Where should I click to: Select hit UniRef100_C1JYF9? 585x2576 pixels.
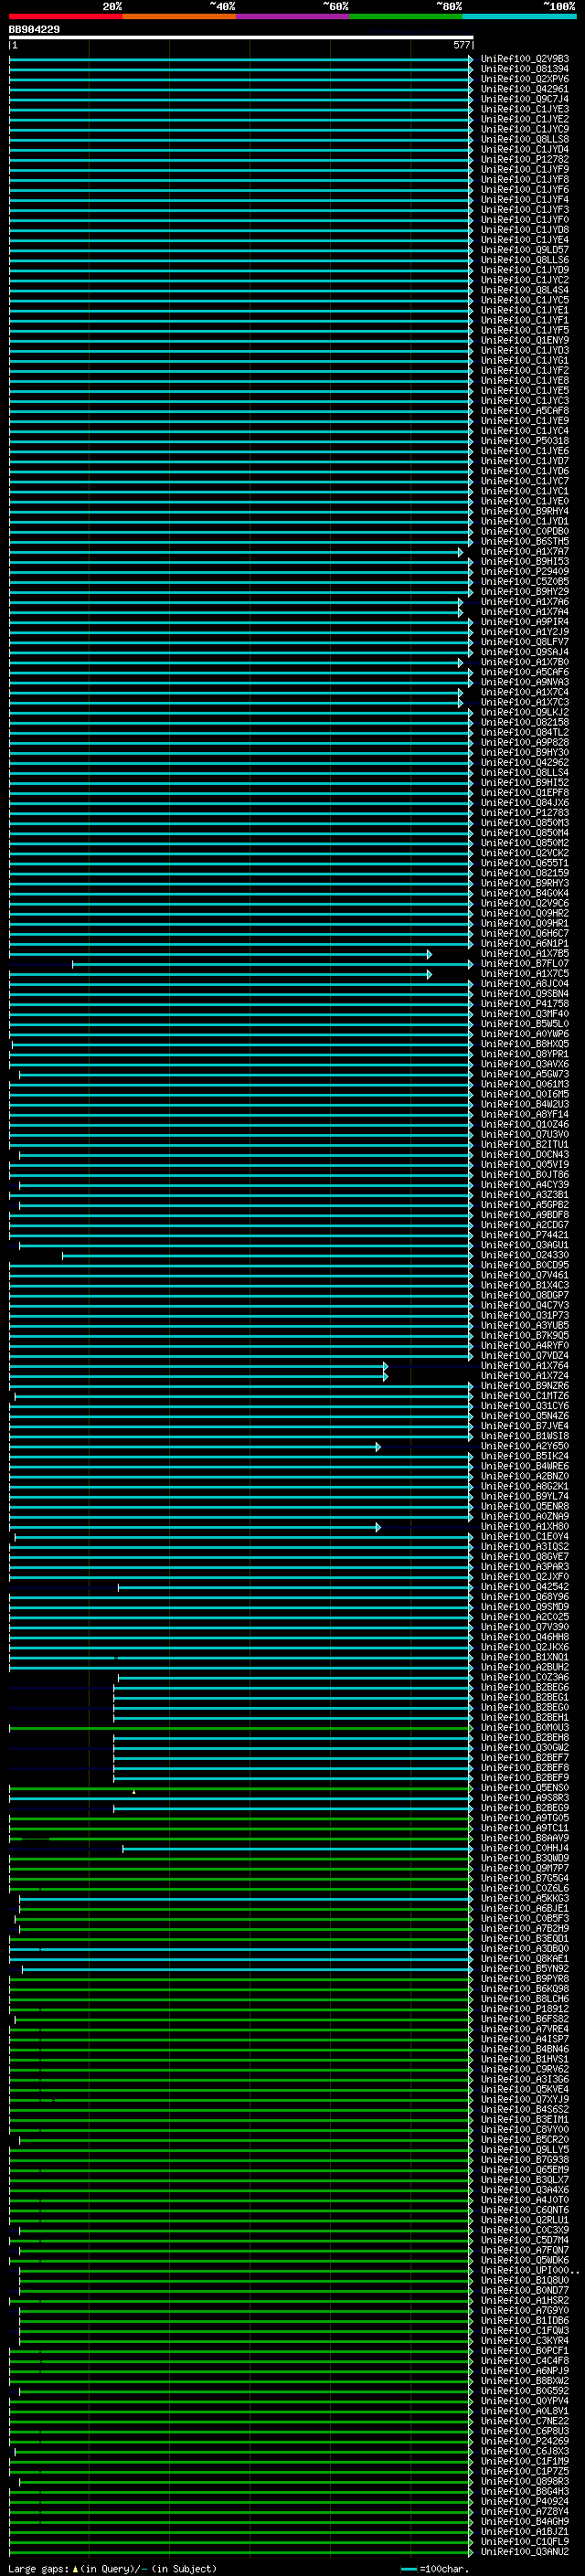coord(525,169)
